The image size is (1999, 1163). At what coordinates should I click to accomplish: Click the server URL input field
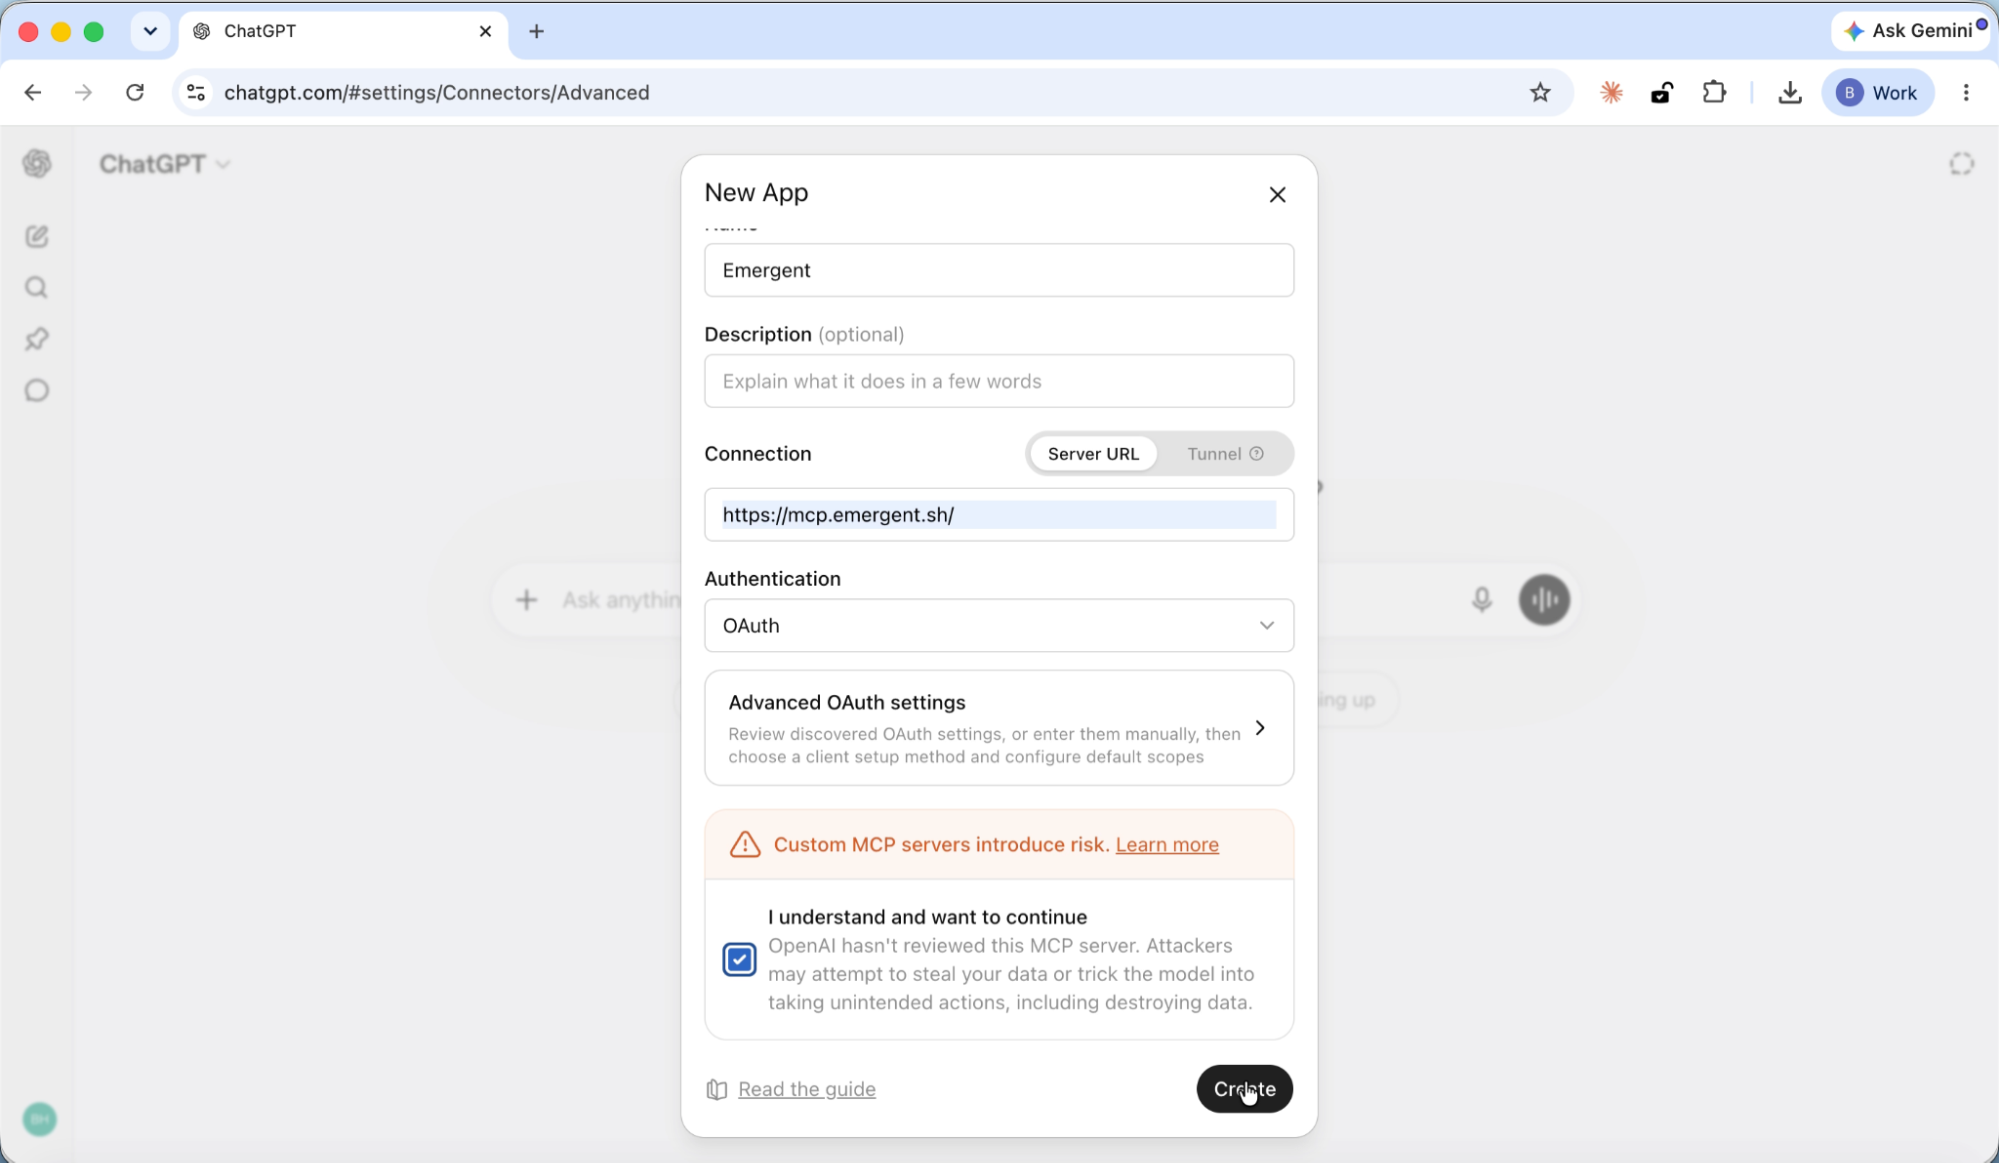click(999, 515)
